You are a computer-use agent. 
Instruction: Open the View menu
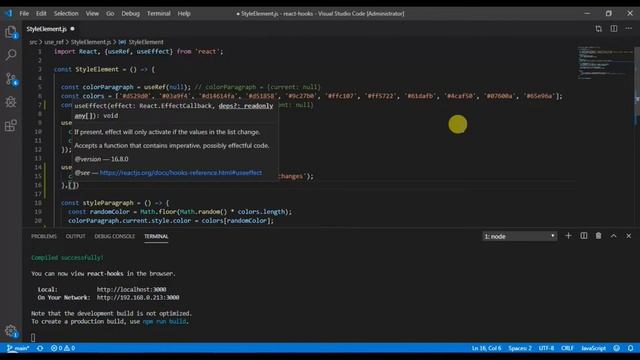tap(92, 13)
